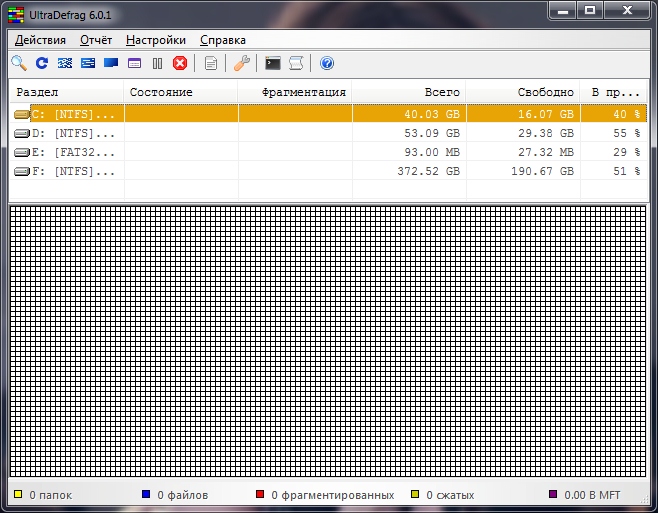Click the yellow folders legend swatch
The width and height of the screenshot is (658, 513).
click(18, 494)
